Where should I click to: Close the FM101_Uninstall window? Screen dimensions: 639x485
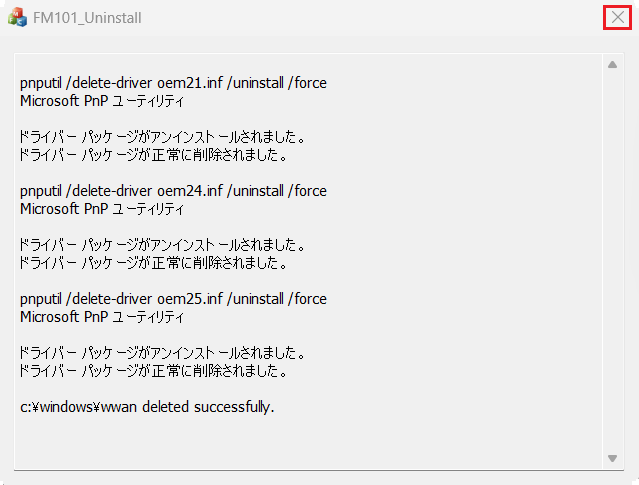point(617,18)
